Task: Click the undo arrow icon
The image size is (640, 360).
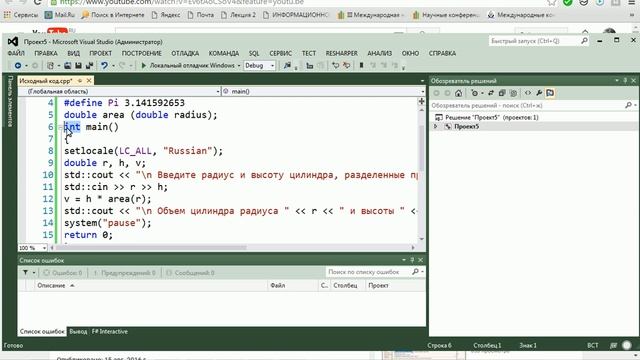Action: point(104,66)
